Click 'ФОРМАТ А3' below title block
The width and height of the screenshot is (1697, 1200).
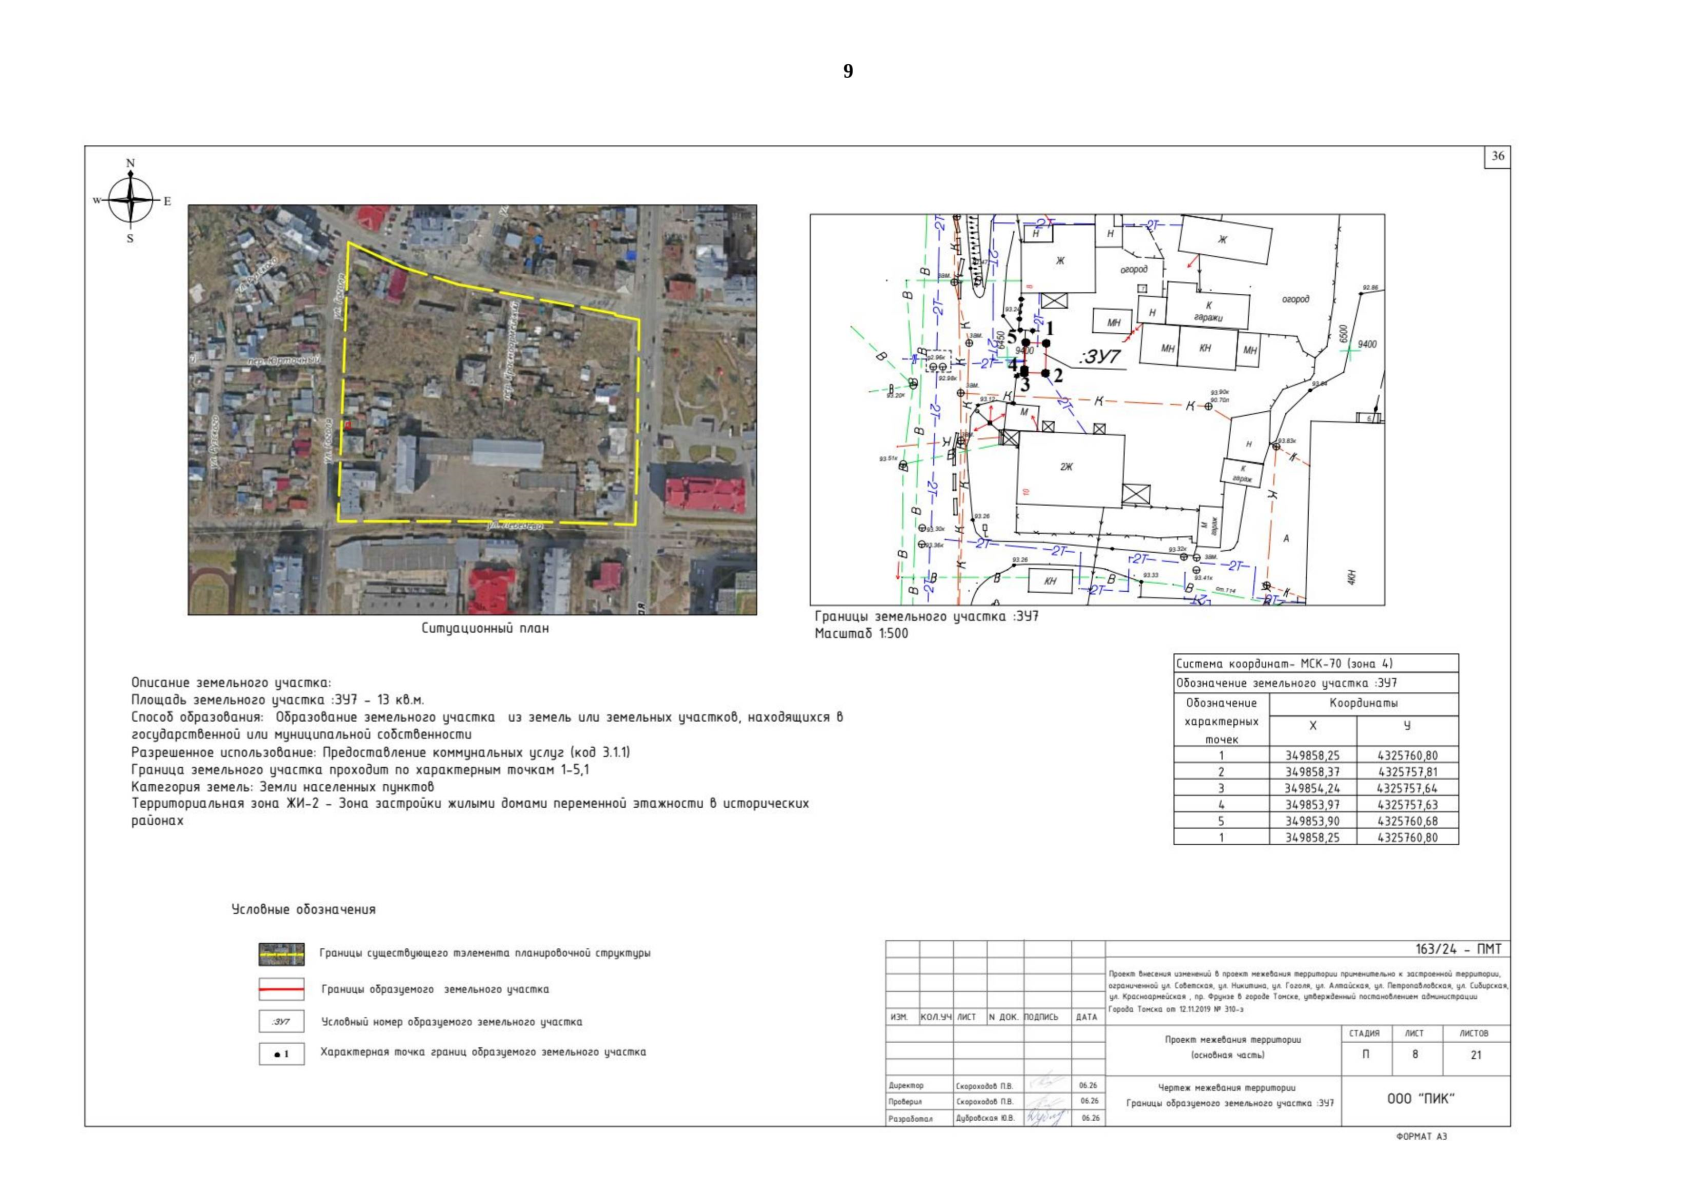coord(1421,1137)
